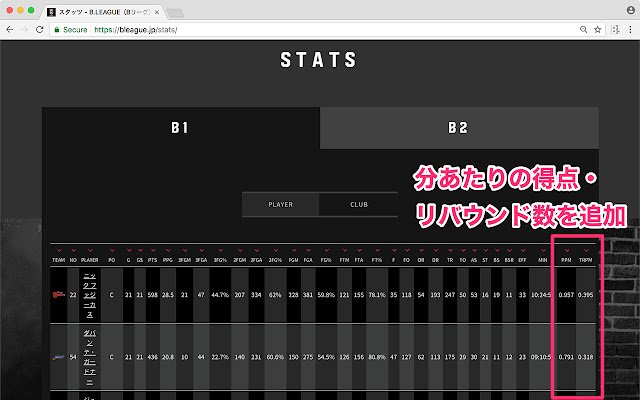Screen dimensions: 640x400
Task: Click the STATS page heading
Action: [318, 60]
